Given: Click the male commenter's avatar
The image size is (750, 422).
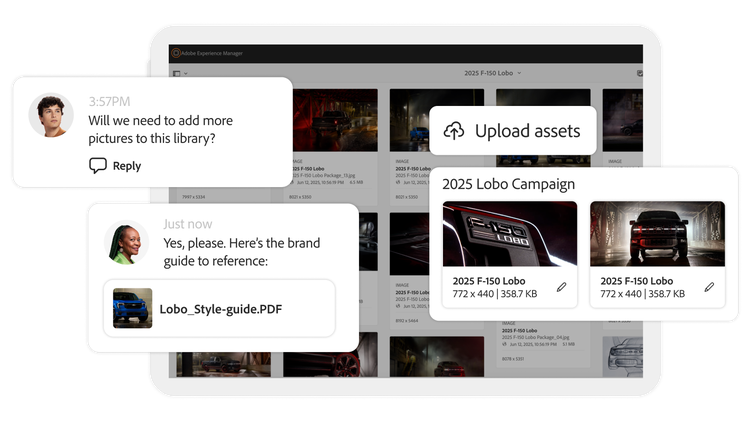Looking at the screenshot, I should [x=50, y=116].
